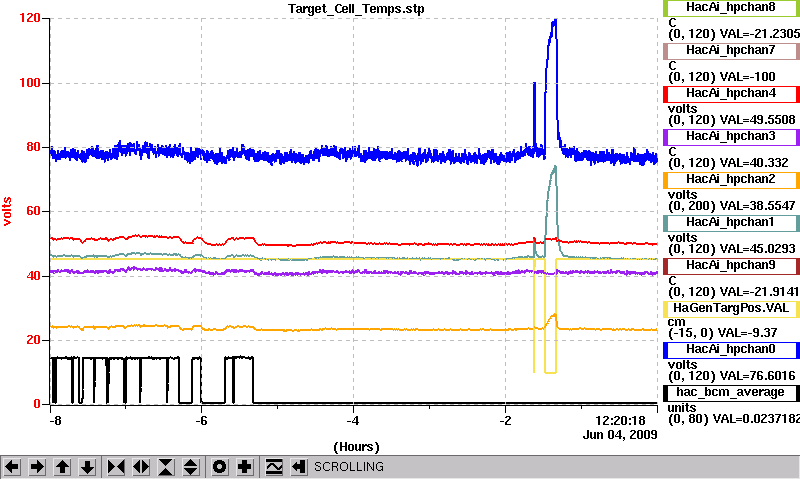The width and height of the screenshot is (800, 479).
Task: Select the HacAi_hpchan9 curve legend
Action: [x=731, y=266]
